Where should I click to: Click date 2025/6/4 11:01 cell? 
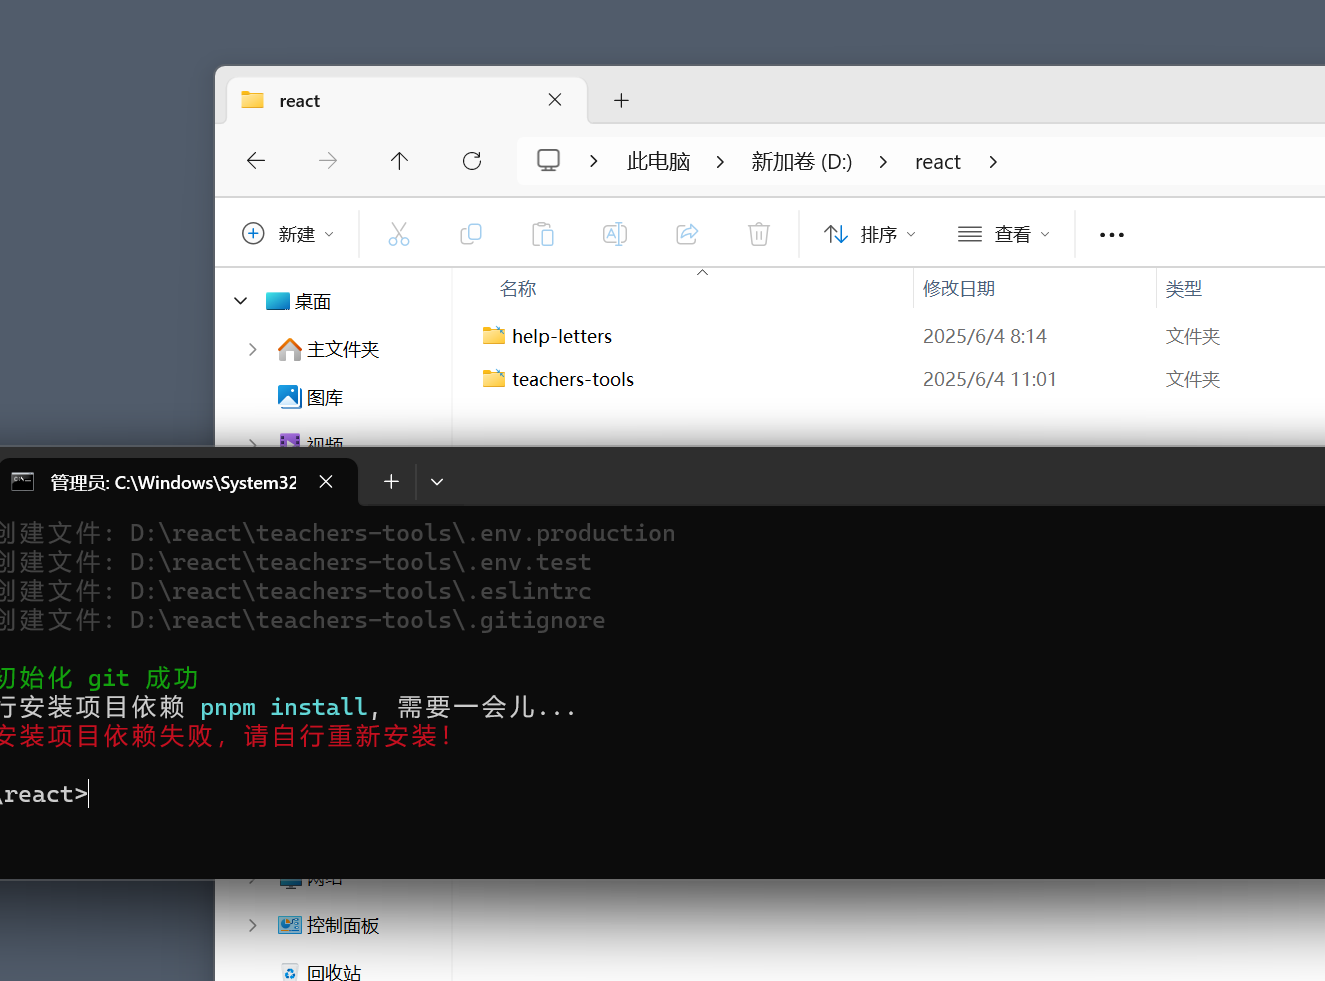[990, 379]
